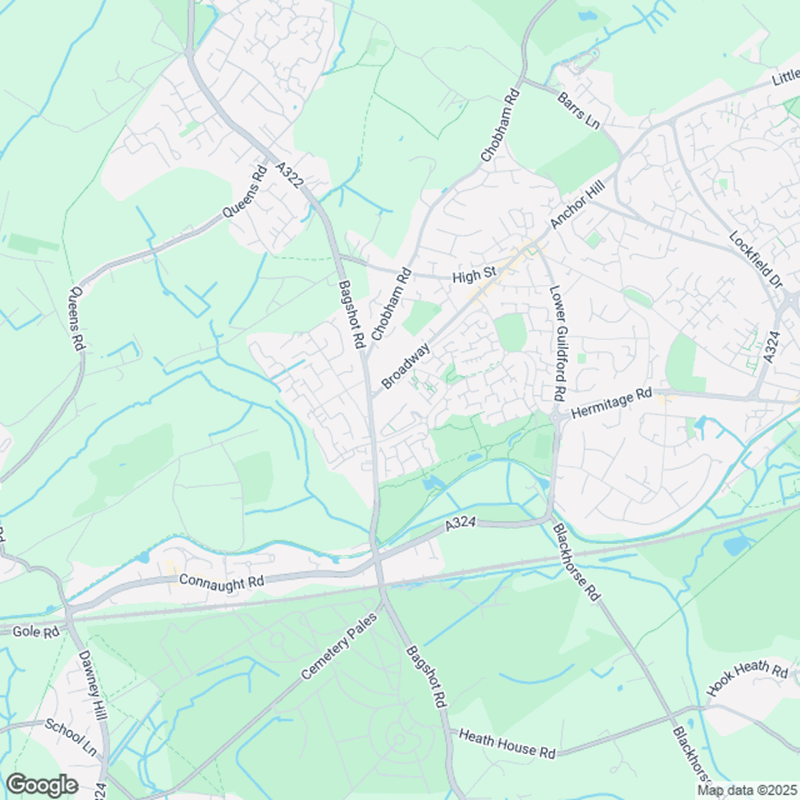Click the Lower Guildford Rd label
800x800 pixels.
558,343
